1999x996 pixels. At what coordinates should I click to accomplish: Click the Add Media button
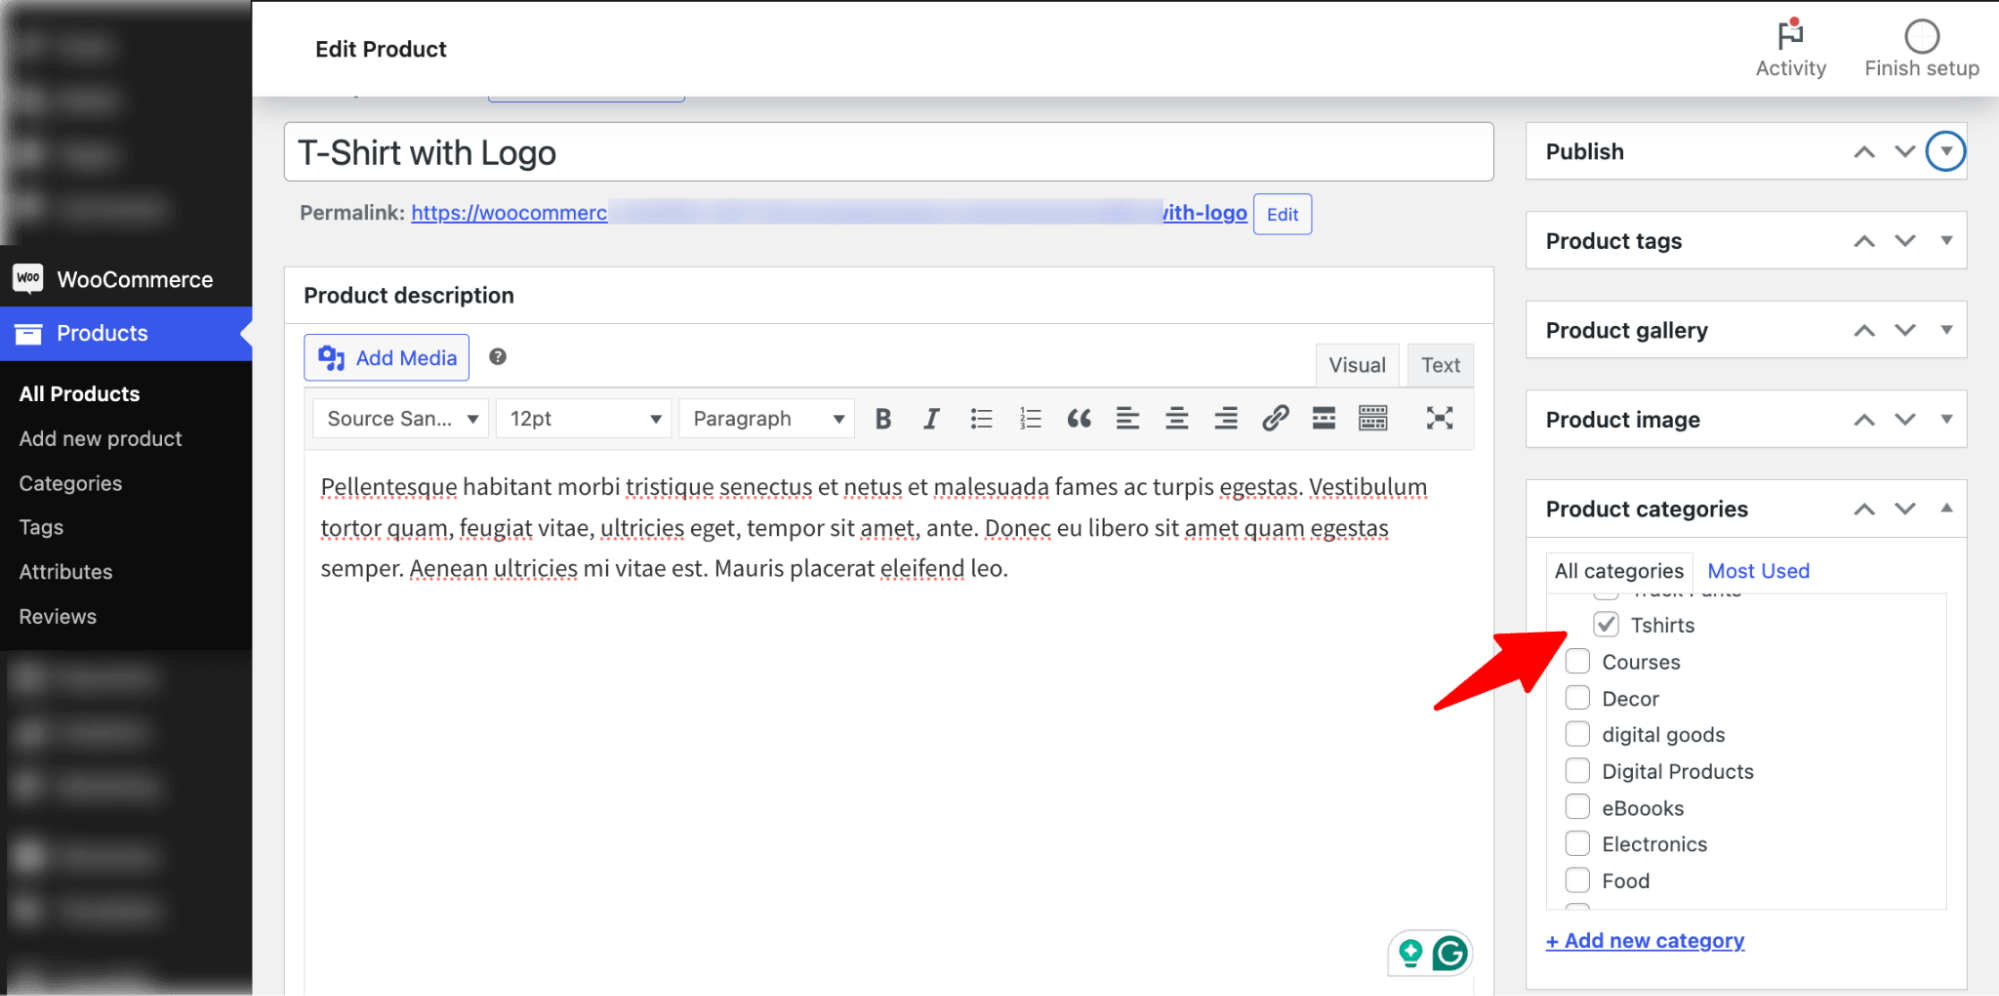click(386, 358)
